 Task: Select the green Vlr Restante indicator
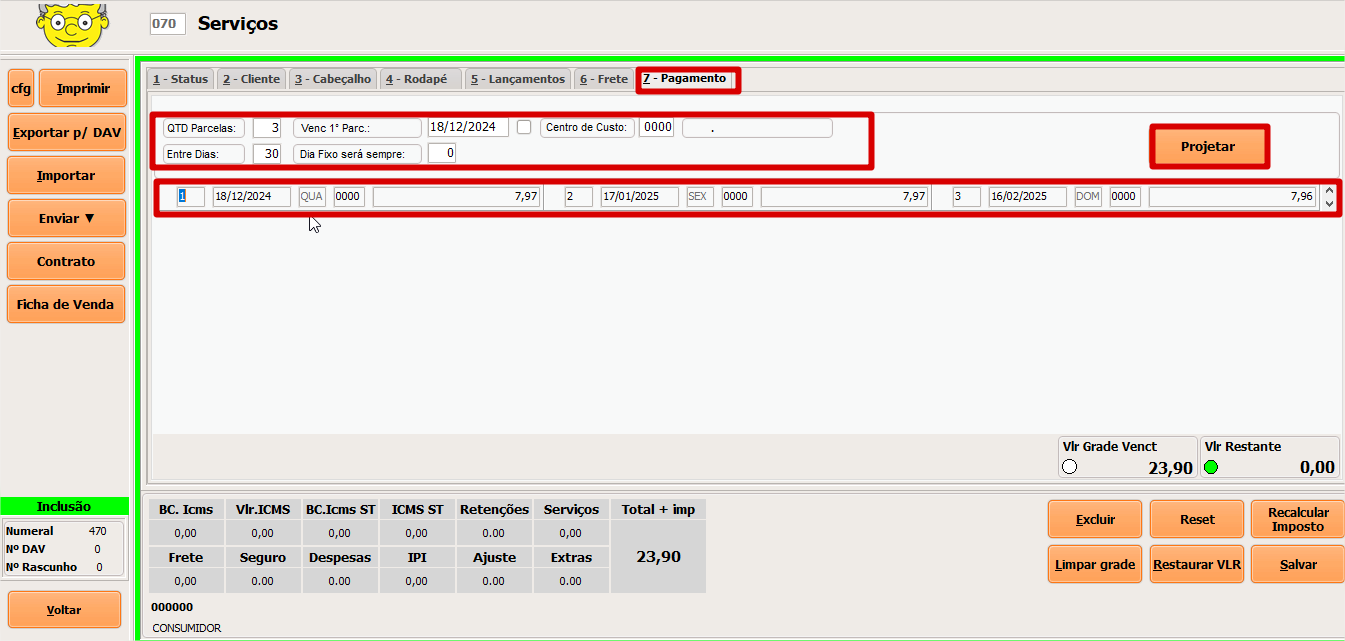tap(1211, 467)
